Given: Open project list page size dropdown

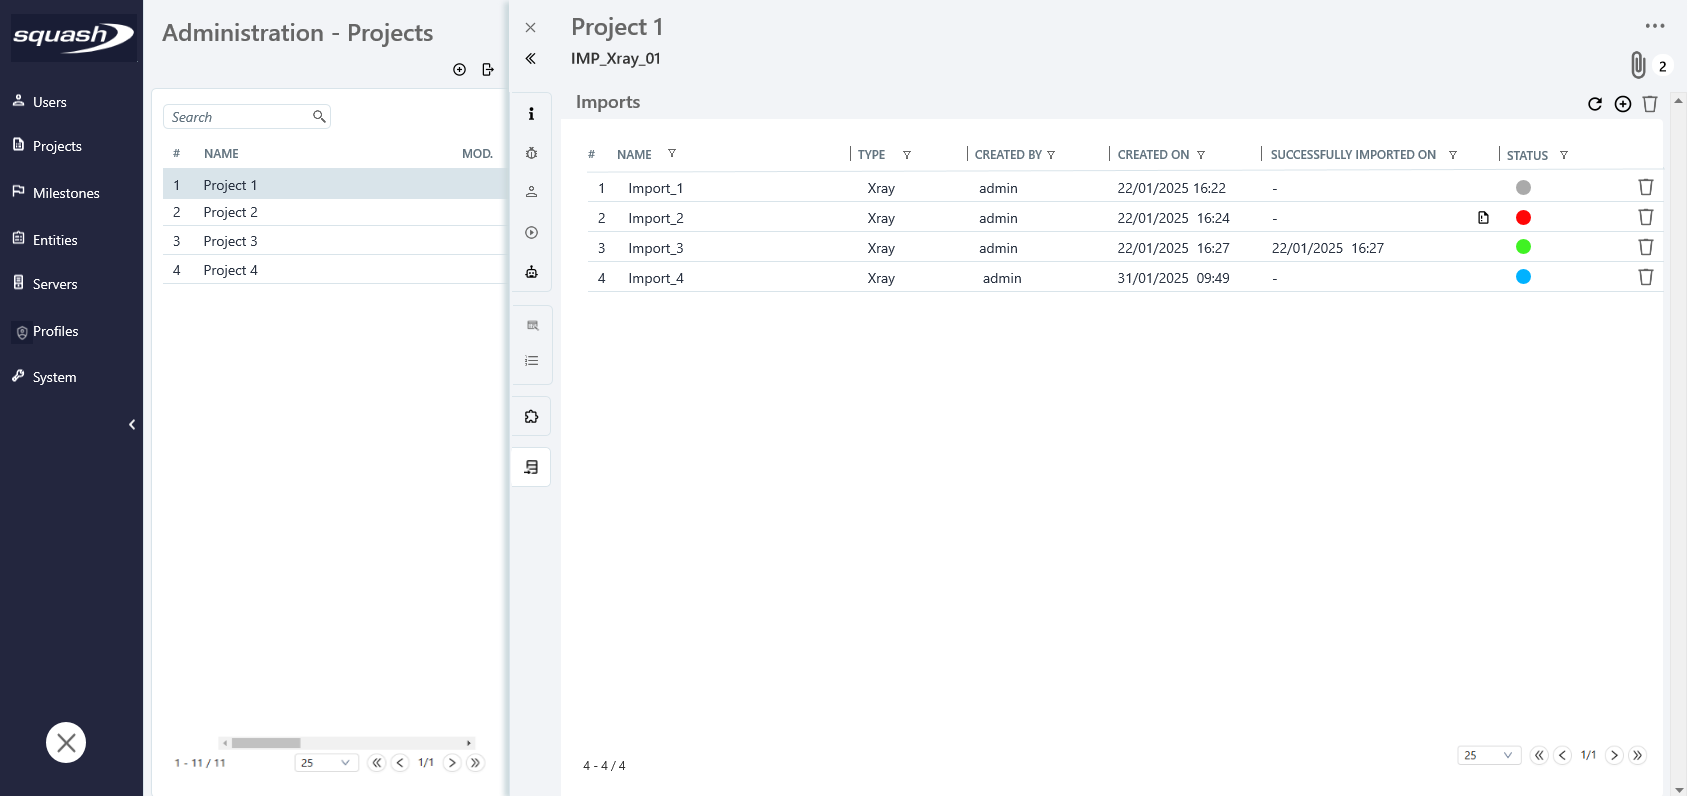Looking at the screenshot, I should [326, 763].
